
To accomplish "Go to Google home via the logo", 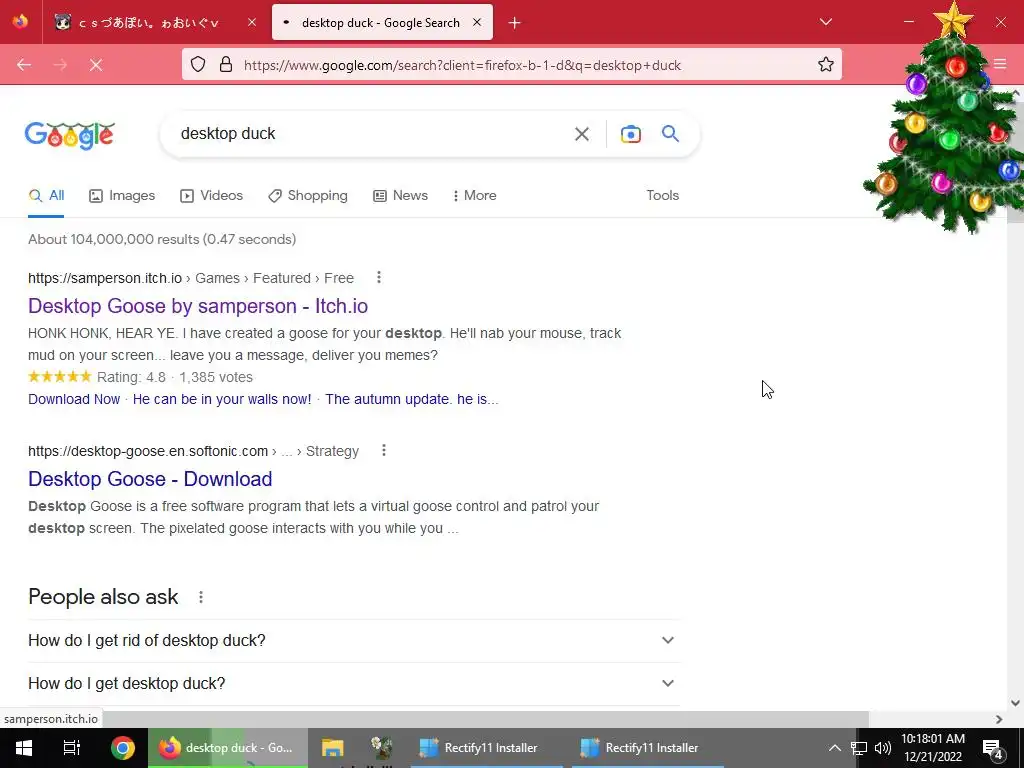I will (70, 135).
